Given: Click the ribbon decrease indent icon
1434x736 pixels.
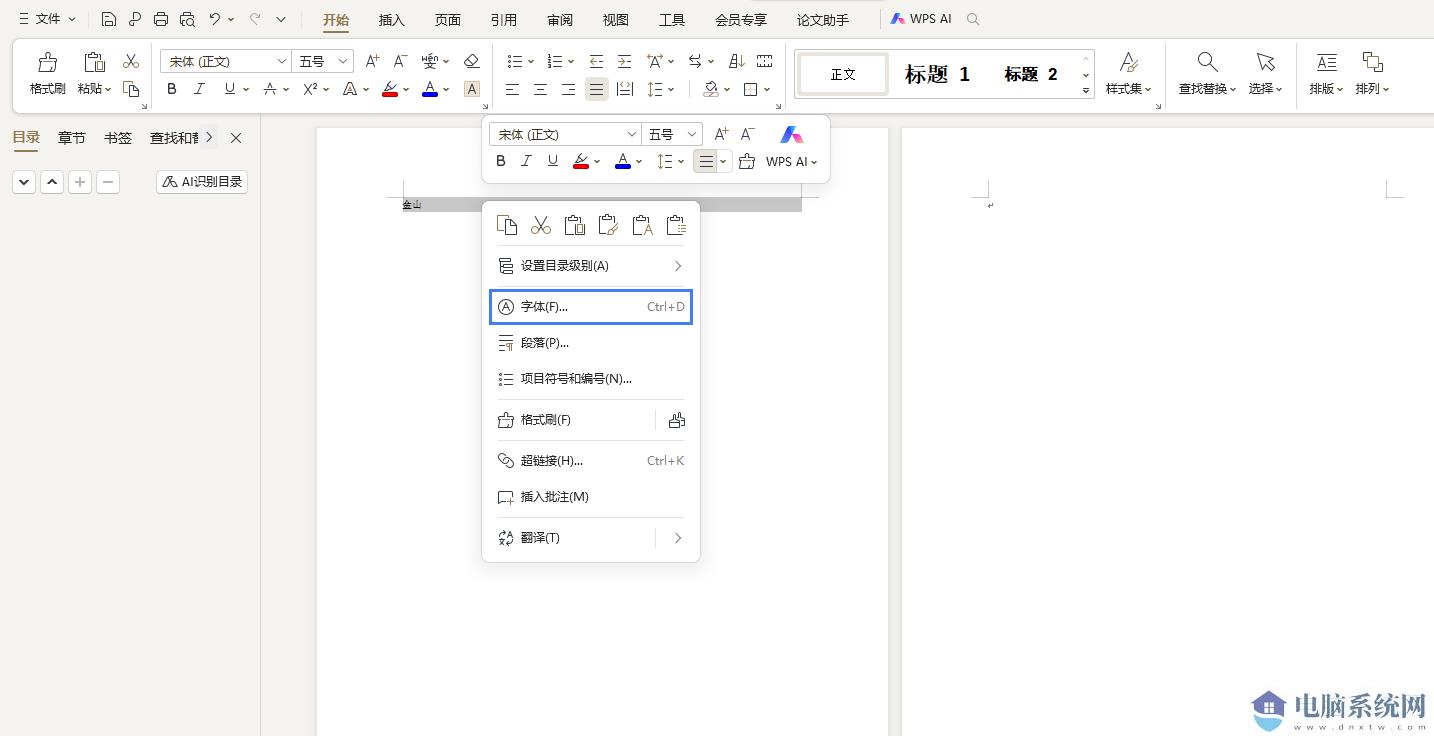Looking at the screenshot, I should pyautogui.click(x=596, y=62).
